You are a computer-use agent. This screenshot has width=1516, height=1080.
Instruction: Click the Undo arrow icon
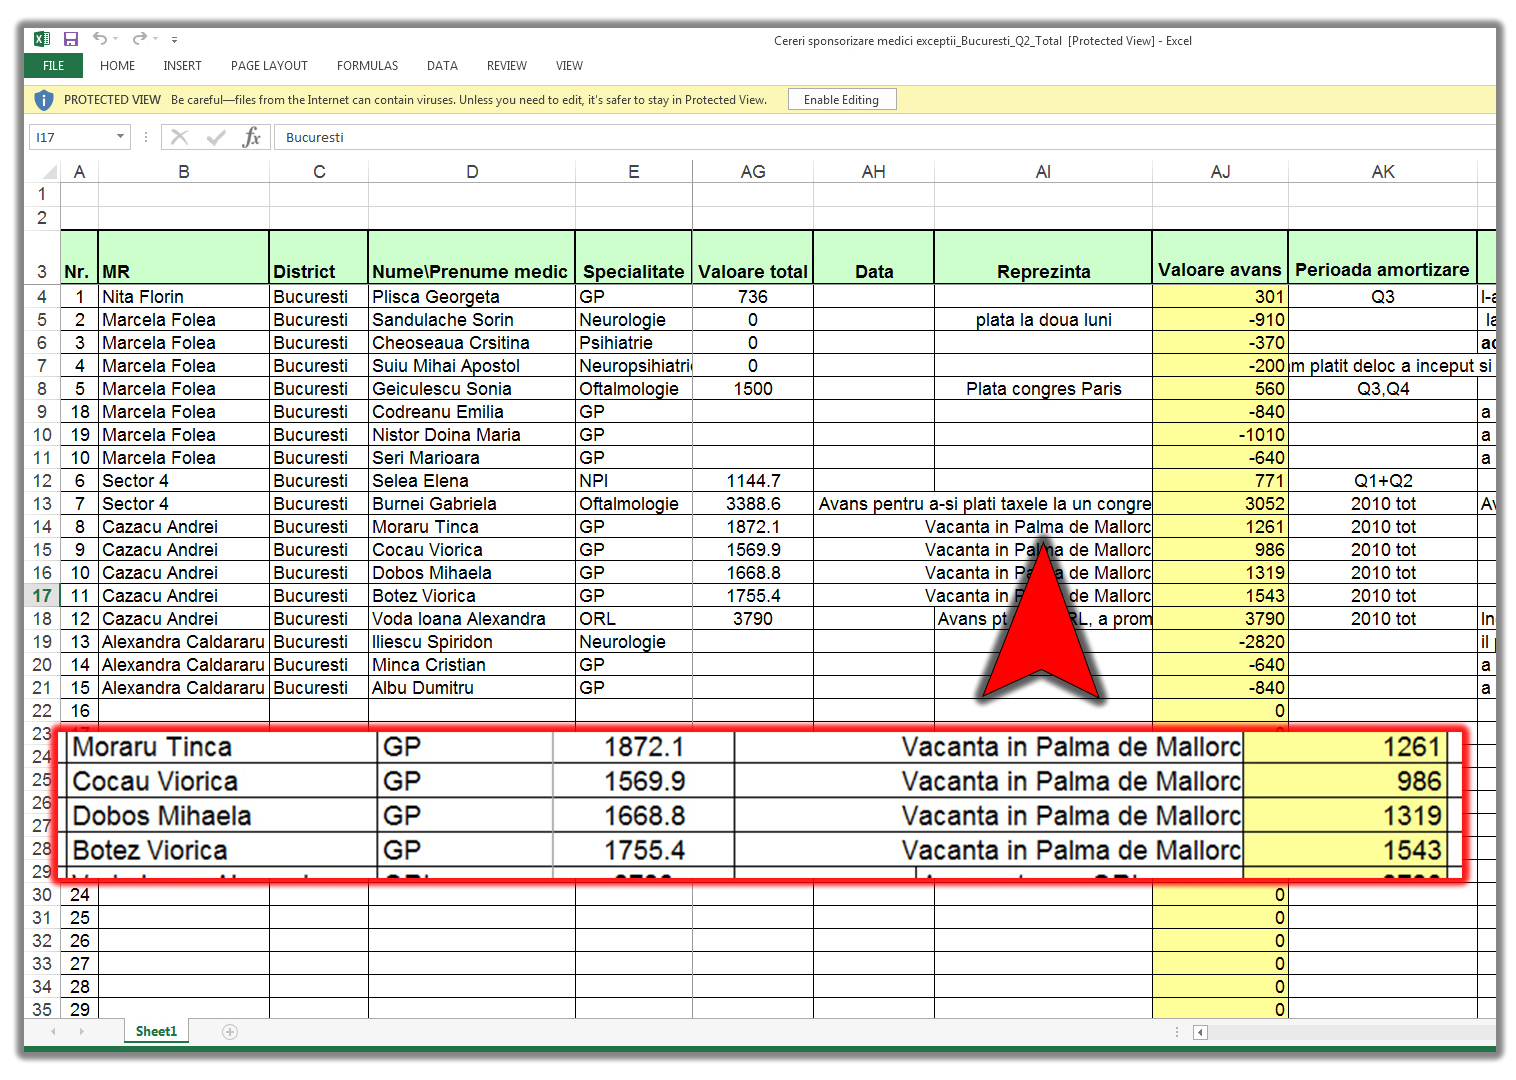100,39
